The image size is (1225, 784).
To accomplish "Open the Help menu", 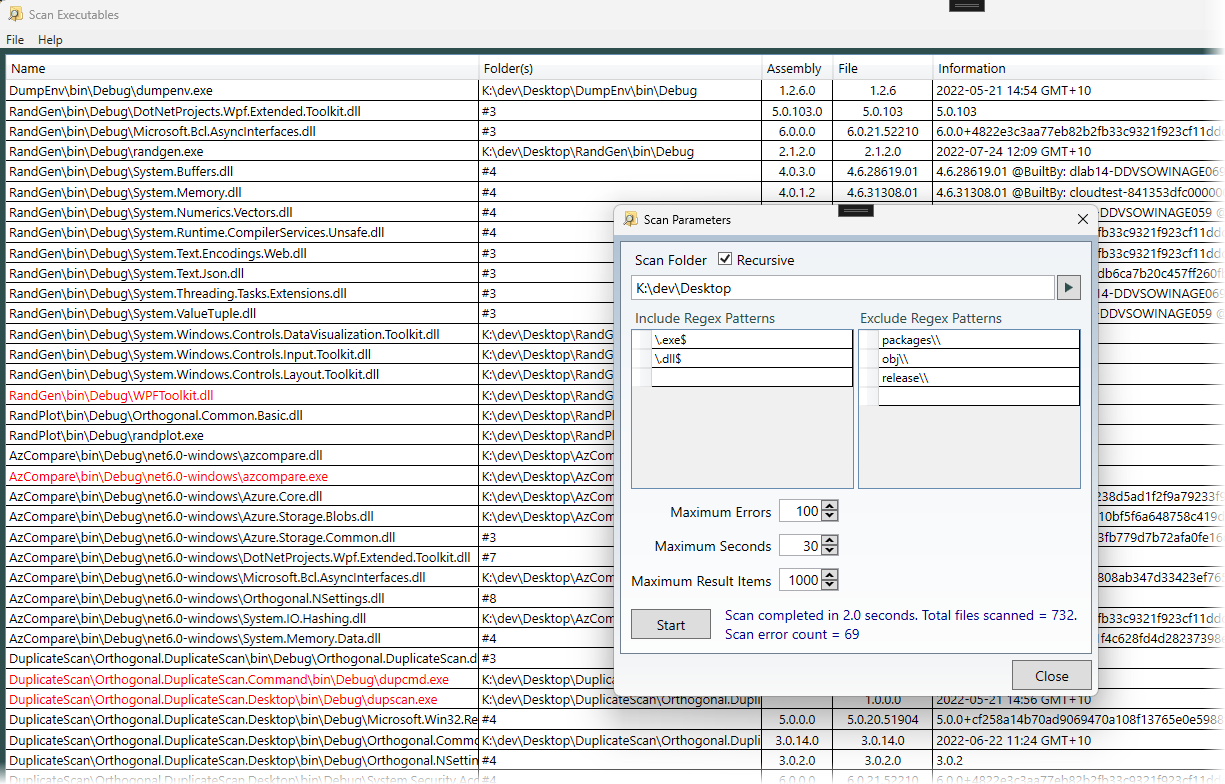I will [x=50, y=40].
